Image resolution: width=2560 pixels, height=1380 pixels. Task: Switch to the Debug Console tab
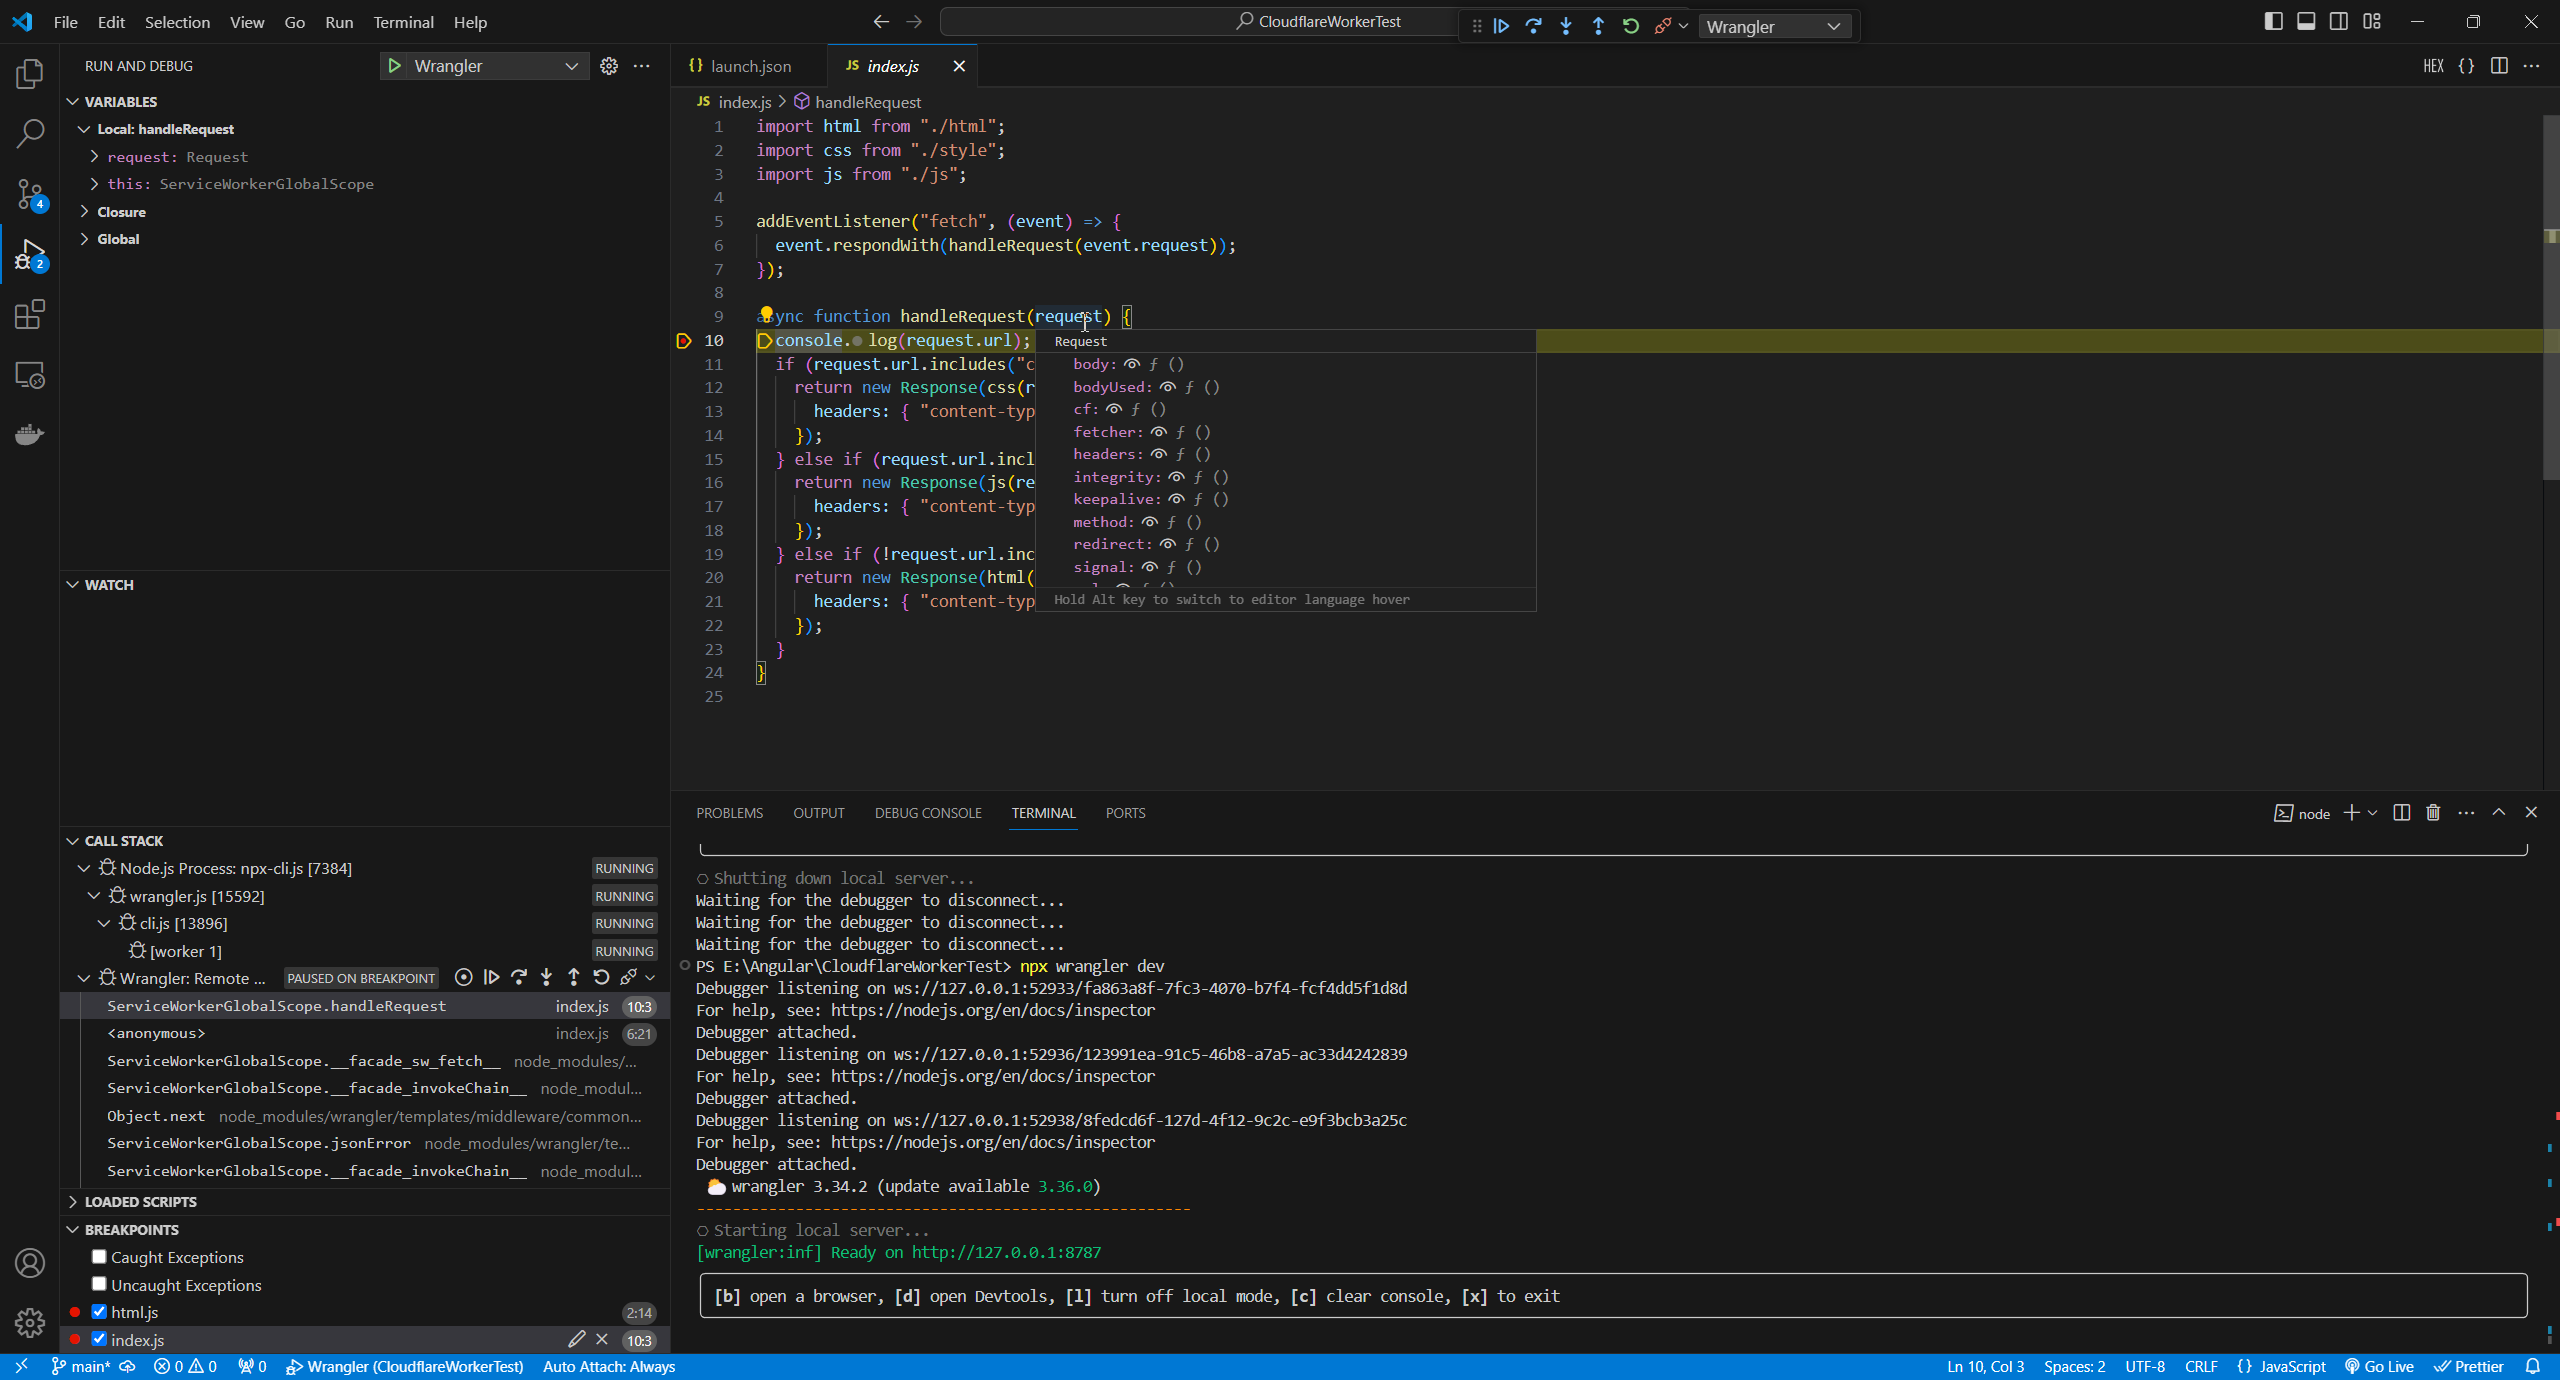pyautogui.click(x=927, y=813)
